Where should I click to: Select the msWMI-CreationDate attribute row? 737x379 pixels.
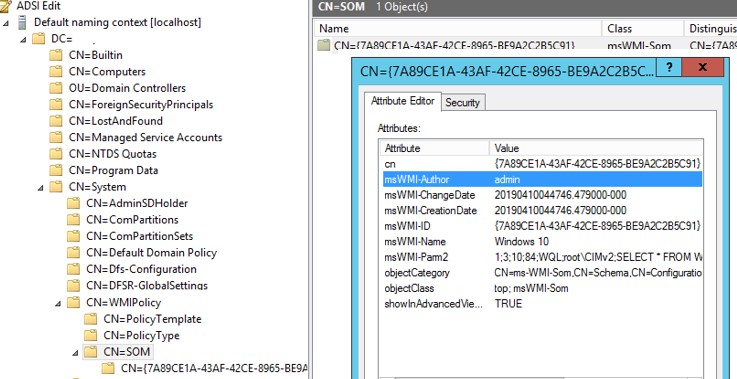[542, 211]
